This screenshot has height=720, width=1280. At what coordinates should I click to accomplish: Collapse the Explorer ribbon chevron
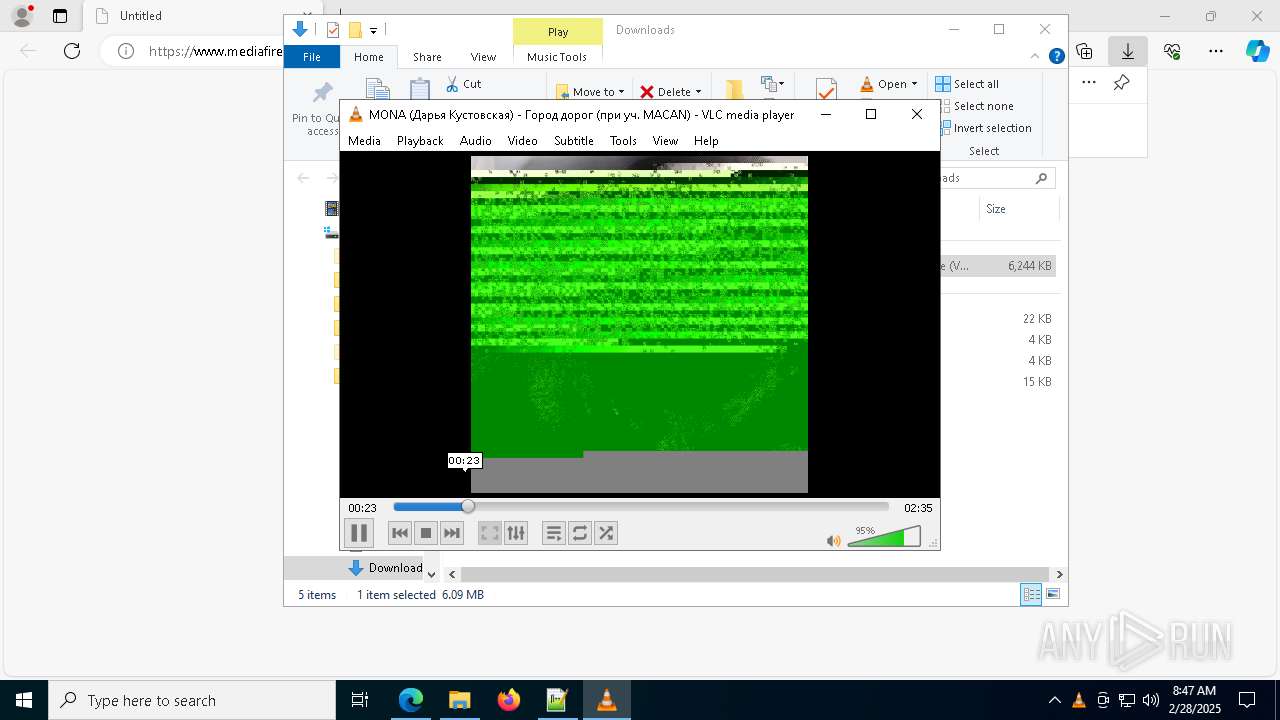click(1035, 56)
